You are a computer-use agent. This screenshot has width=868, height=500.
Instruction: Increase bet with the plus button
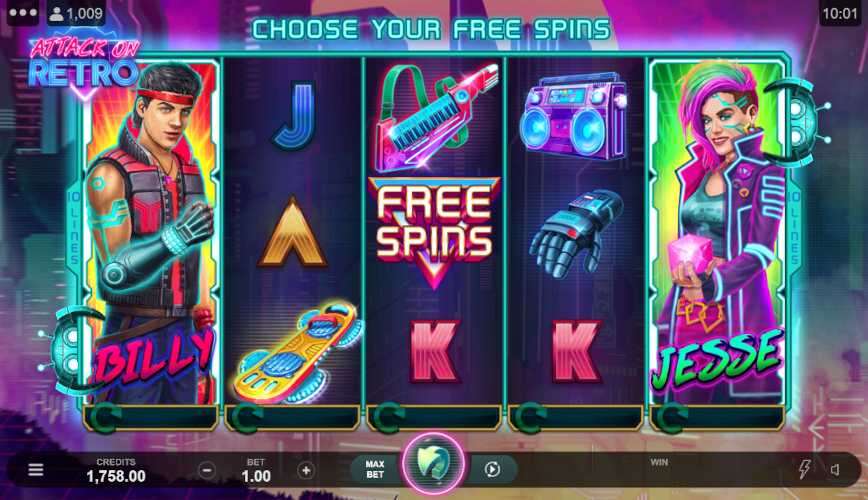click(x=306, y=471)
